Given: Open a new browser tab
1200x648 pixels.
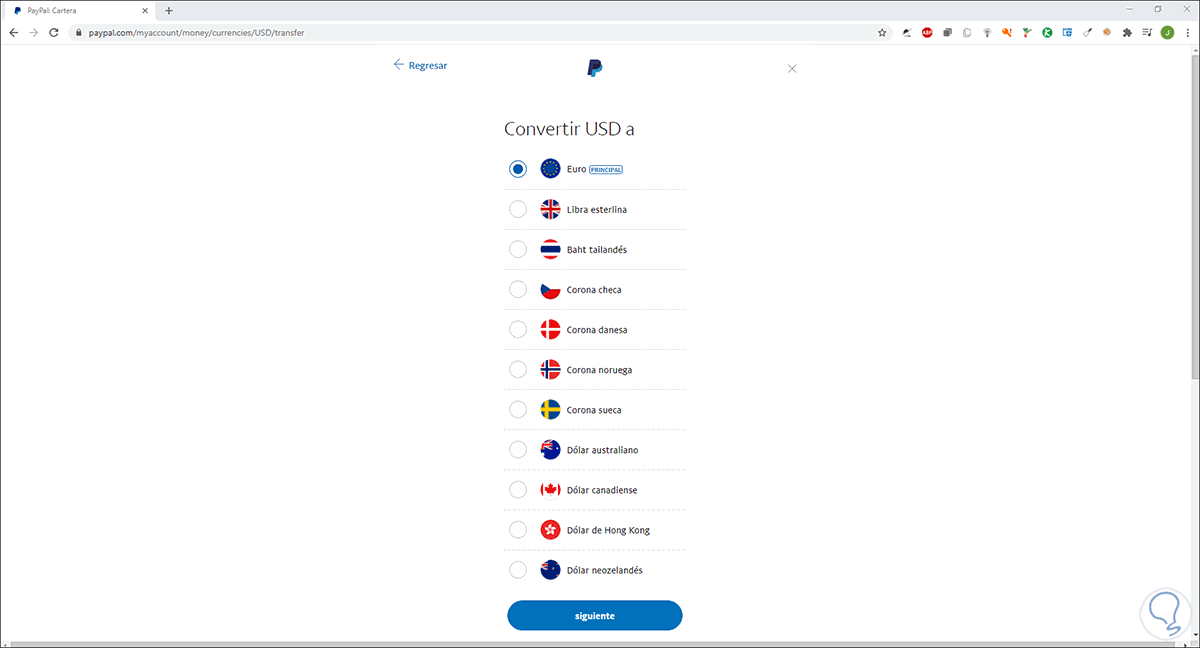Looking at the screenshot, I should point(168,10).
